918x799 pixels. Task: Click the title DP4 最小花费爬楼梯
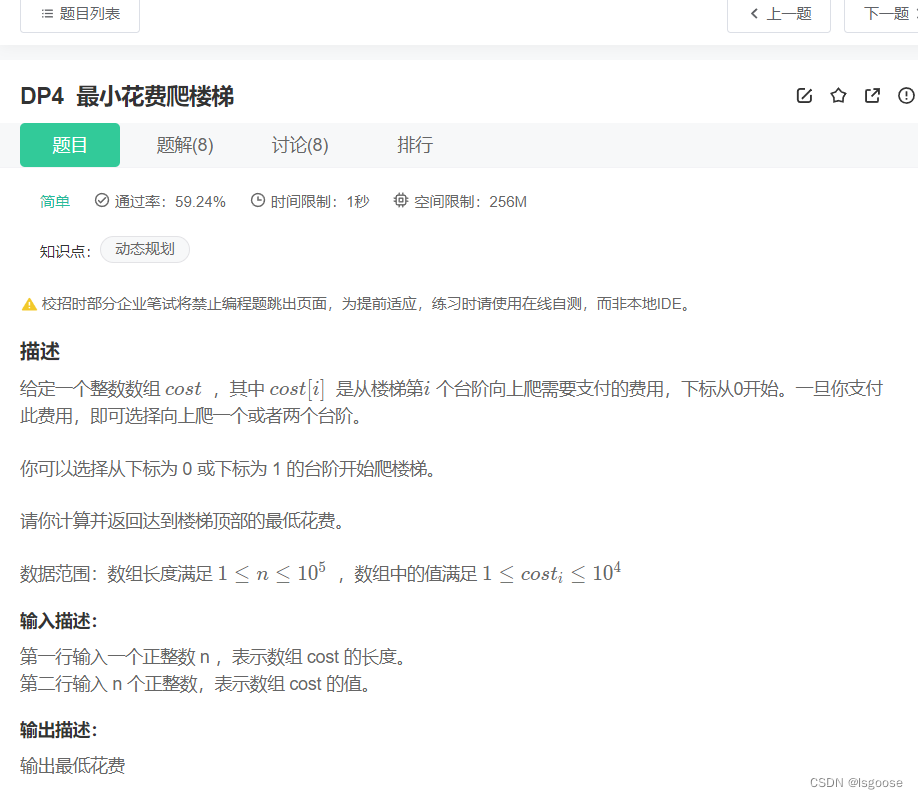tap(127, 97)
